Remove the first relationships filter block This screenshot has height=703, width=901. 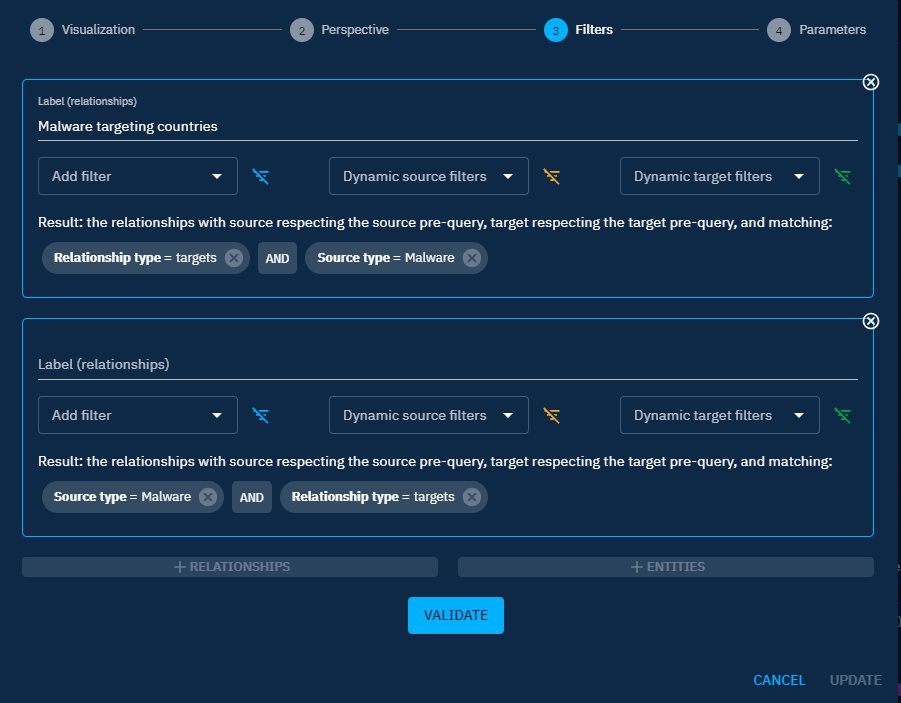pyautogui.click(x=870, y=82)
